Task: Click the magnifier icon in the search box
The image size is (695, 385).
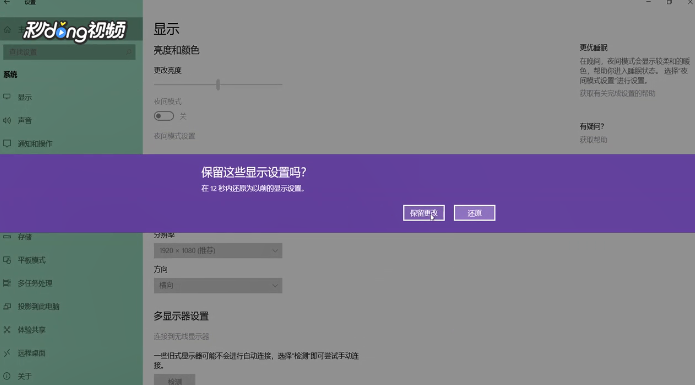Action: click(129, 52)
